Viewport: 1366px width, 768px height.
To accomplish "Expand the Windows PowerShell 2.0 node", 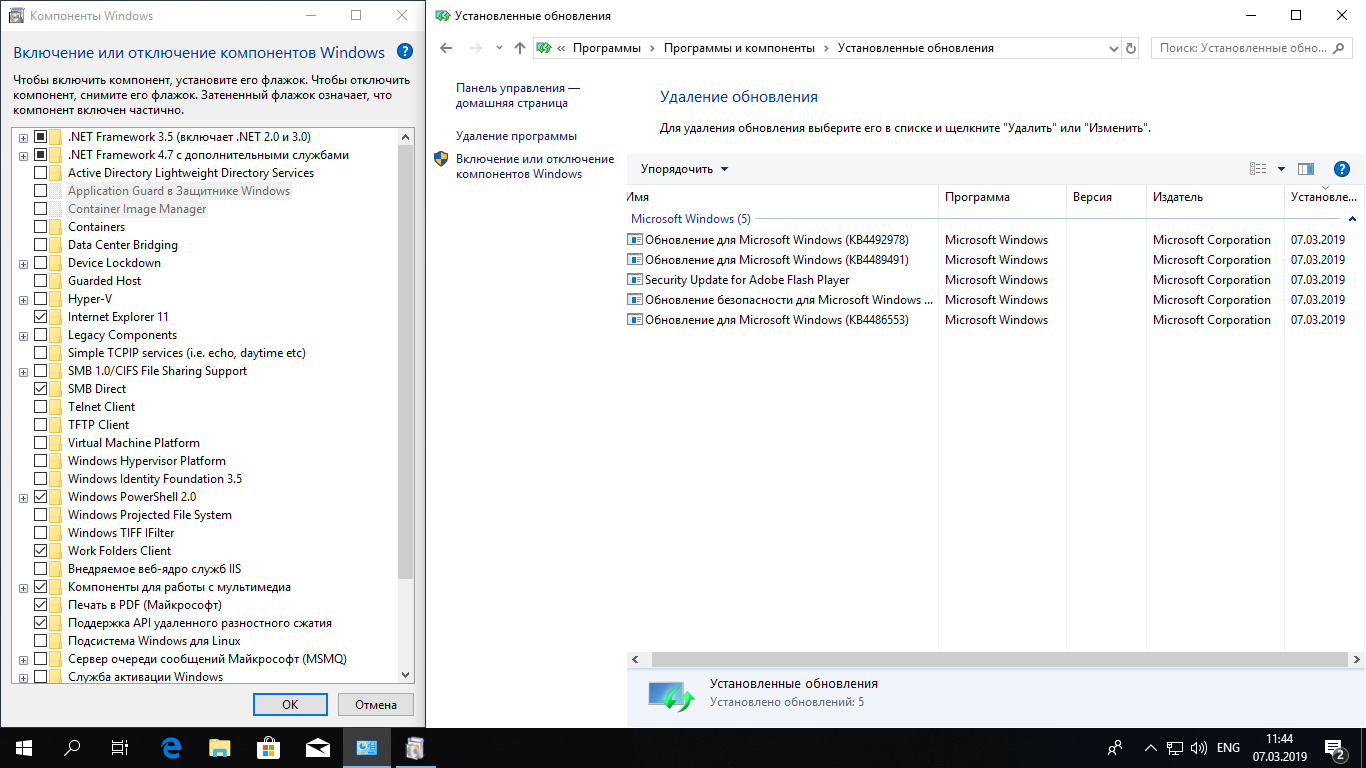I will click(x=23, y=497).
